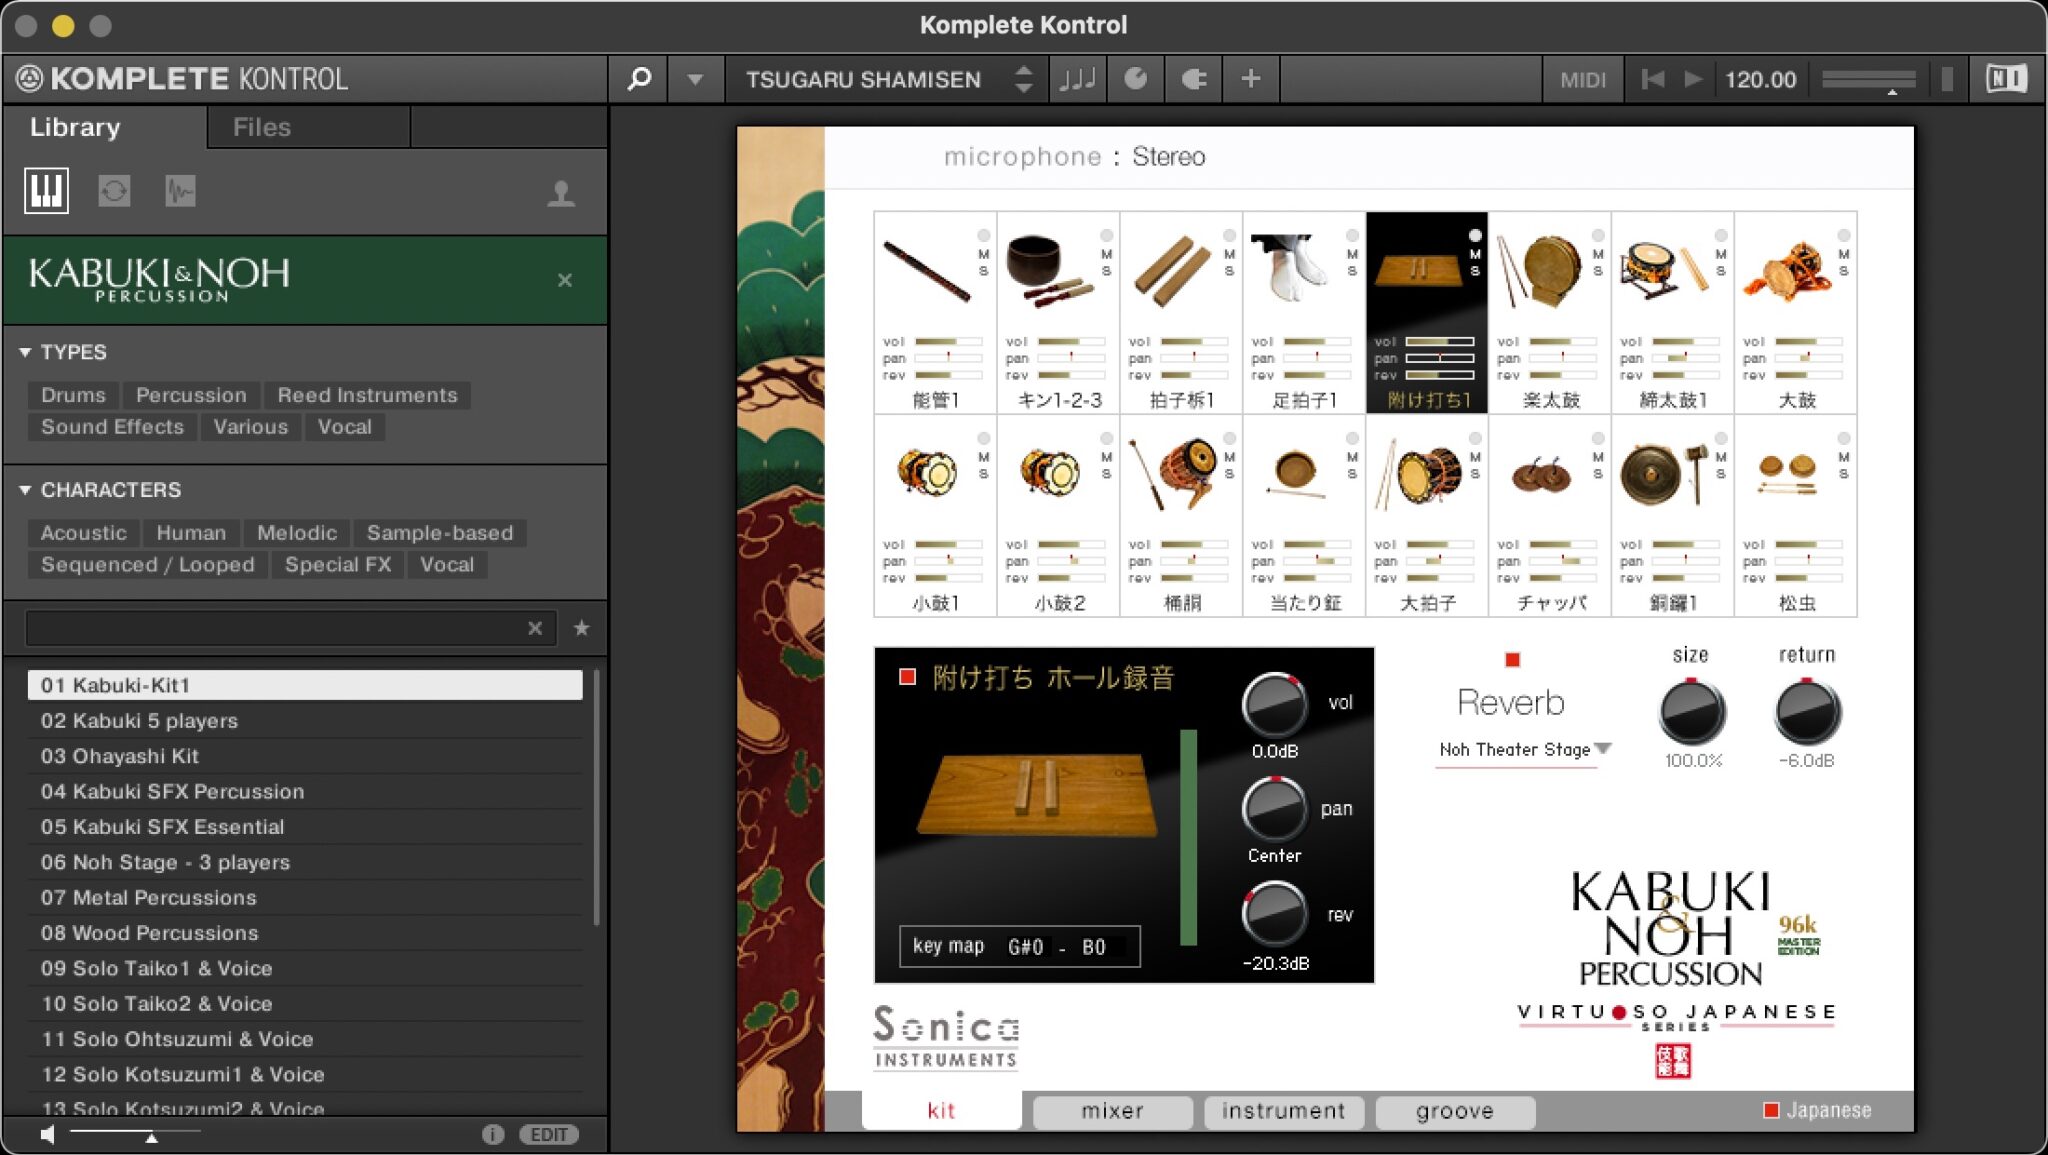2048x1155 pixels.
Task: Switch to the Files tab
Action: coord(261,126)
